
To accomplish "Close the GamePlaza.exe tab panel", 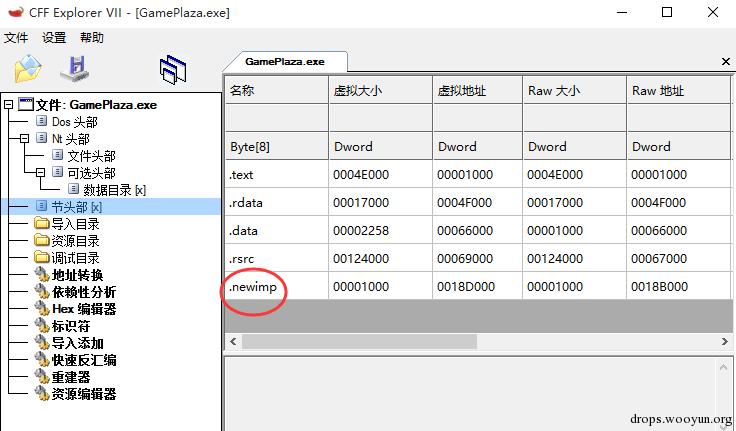I will pos(726,62).
